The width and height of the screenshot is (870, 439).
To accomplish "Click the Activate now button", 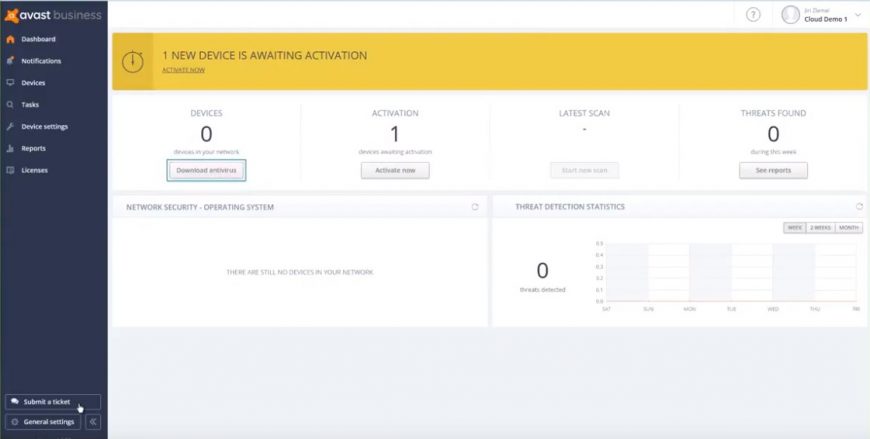I will tap(395, 170).
